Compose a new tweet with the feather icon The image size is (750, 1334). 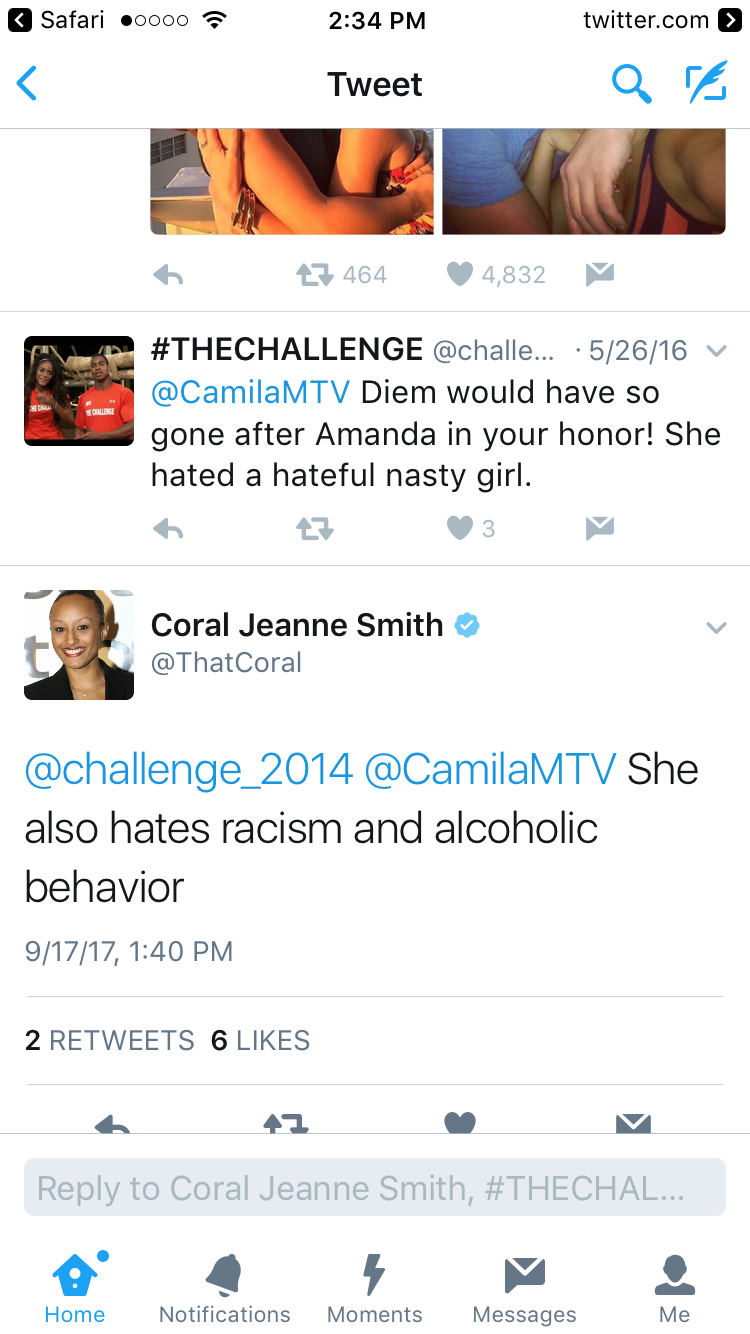(x=706, y=84)
